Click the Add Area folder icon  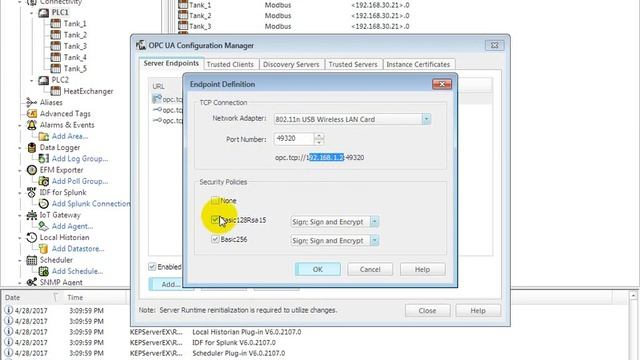point(44,136)
